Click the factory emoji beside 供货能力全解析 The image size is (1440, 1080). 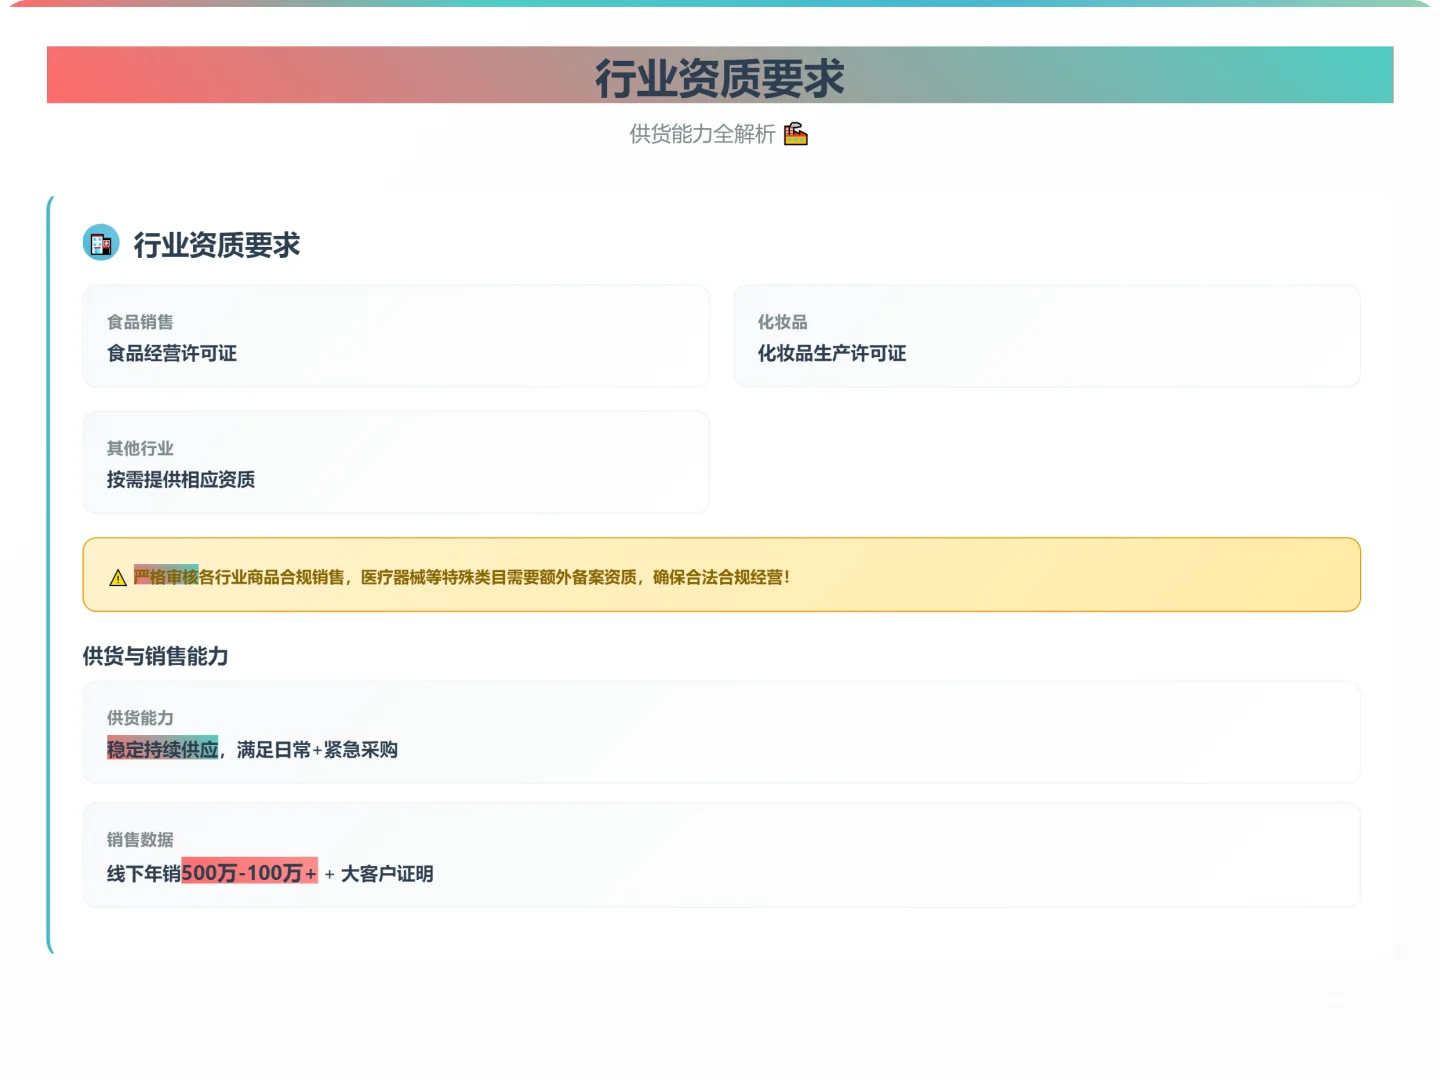click(x=796, y=134)
